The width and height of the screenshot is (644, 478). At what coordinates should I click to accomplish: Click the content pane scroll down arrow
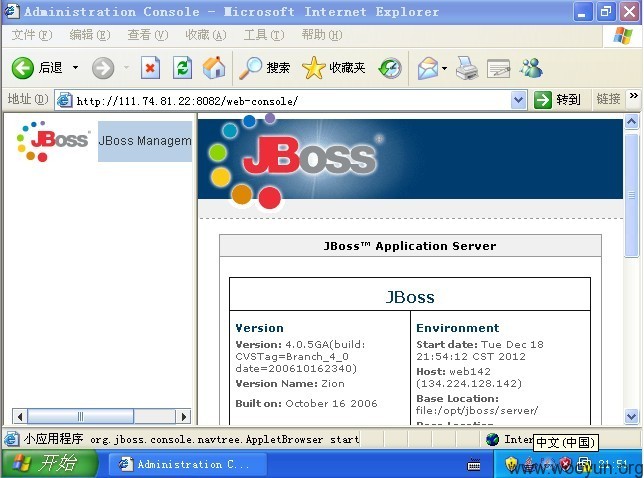631,416
